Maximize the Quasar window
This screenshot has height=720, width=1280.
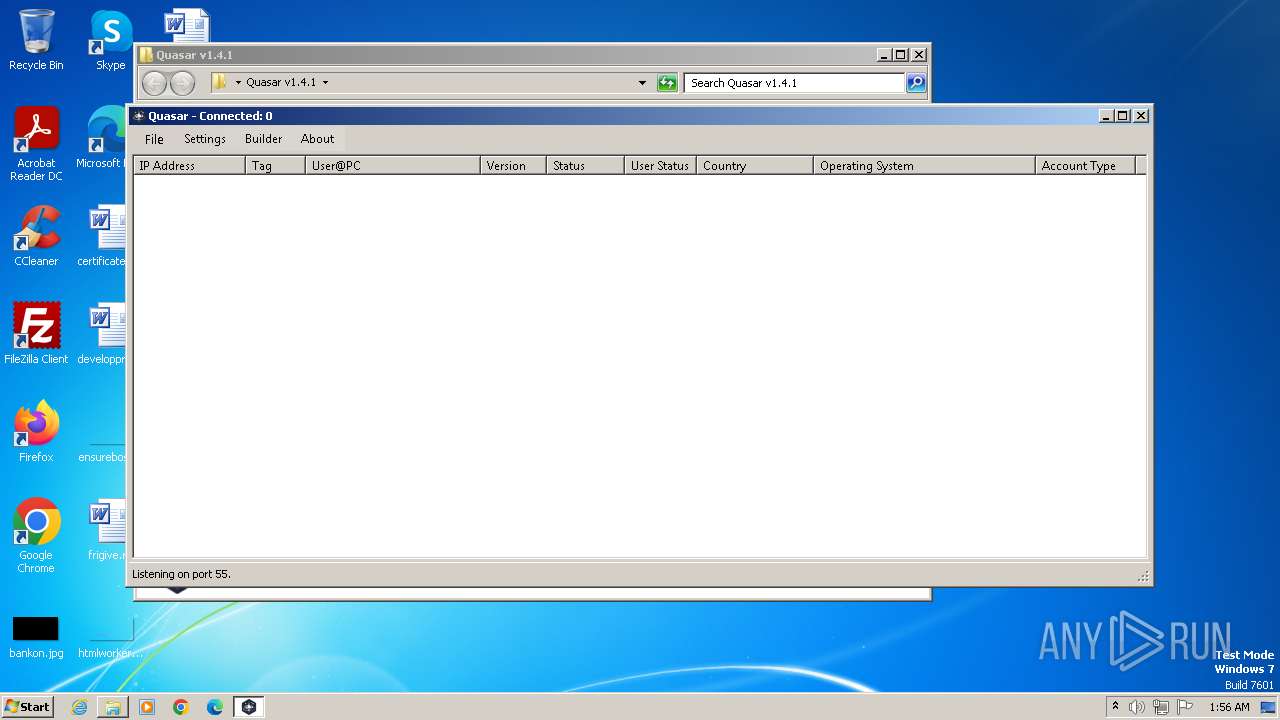pos(1123,116)
